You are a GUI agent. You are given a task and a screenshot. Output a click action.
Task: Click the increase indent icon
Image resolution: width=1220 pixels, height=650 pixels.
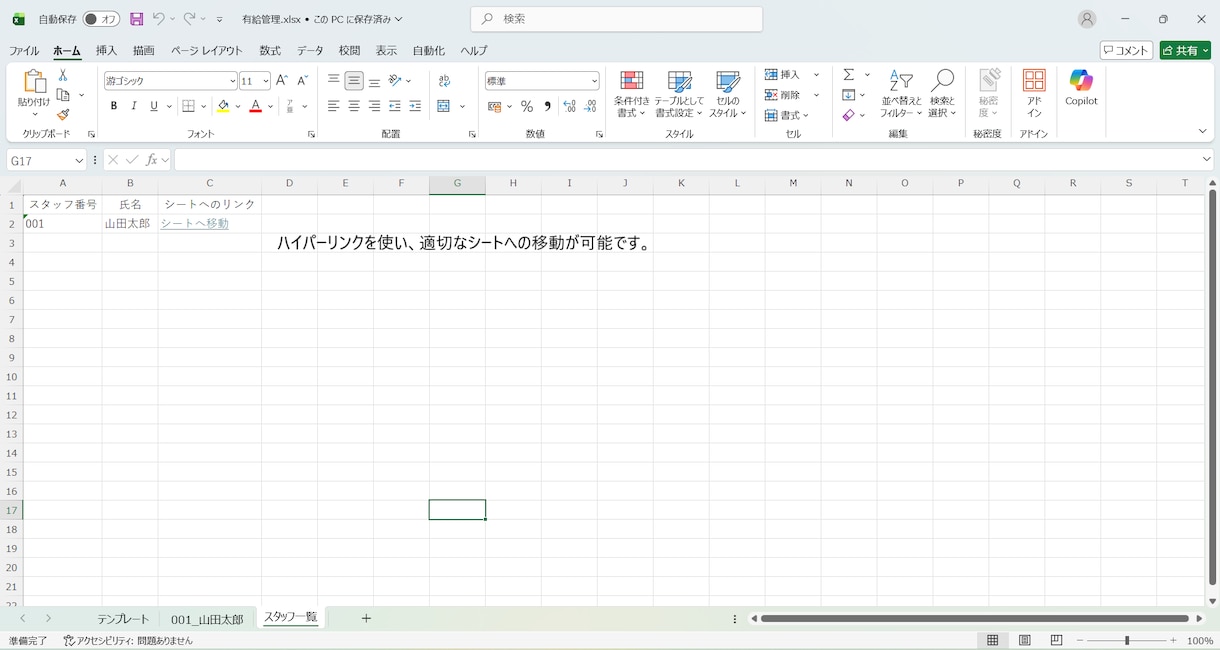click(x=415, y=106)
